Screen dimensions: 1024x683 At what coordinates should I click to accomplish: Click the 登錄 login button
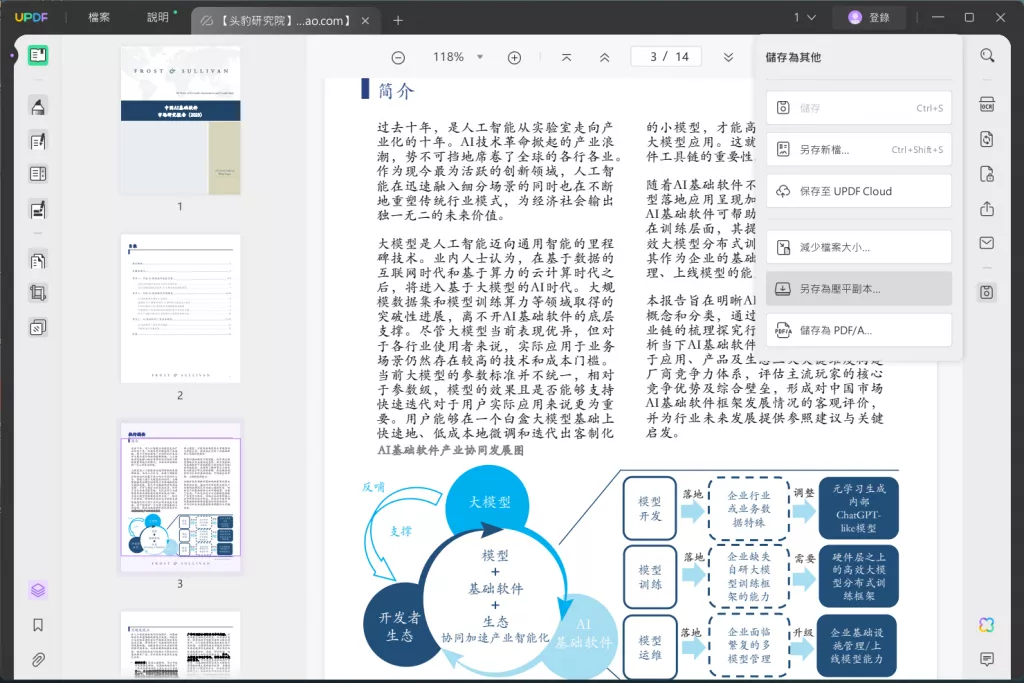tap(870, 18)
